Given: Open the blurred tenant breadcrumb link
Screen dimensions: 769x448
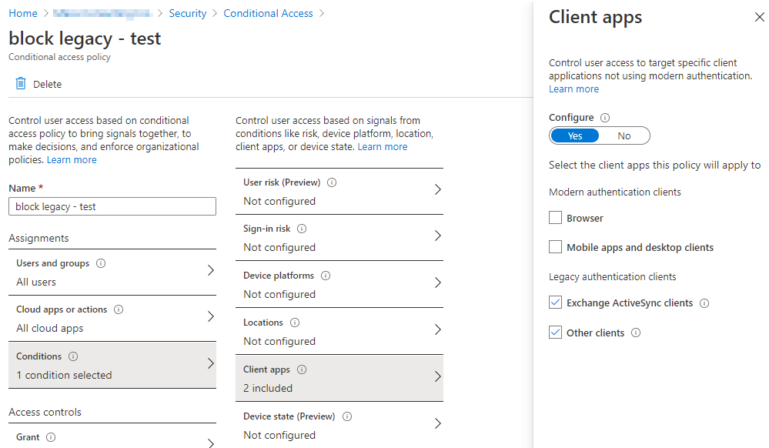Looking at the screenshot, I should (x=103, y=13).
